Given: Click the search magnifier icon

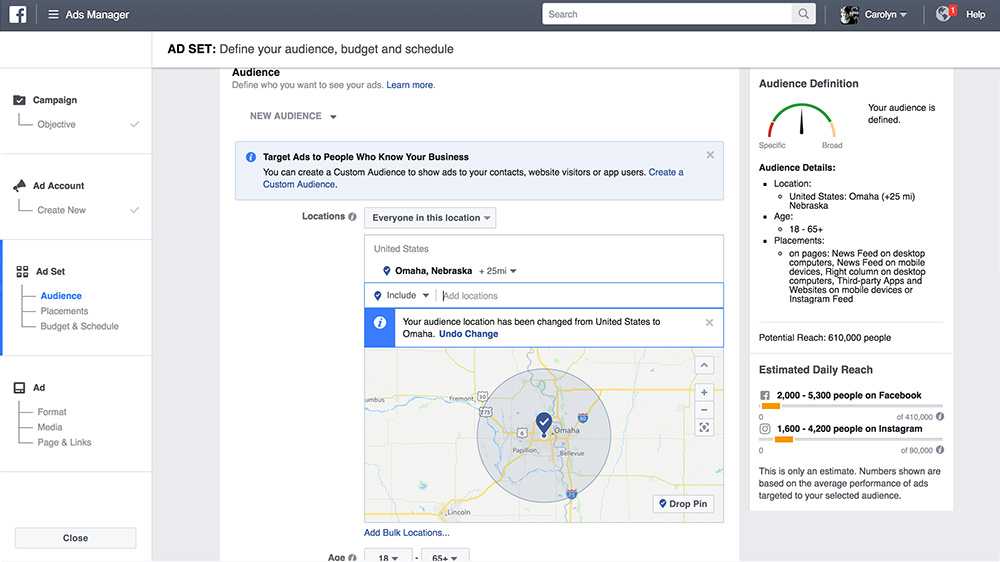Looking at the screenshot, I should pyautogui.click(x=804, y=14).
